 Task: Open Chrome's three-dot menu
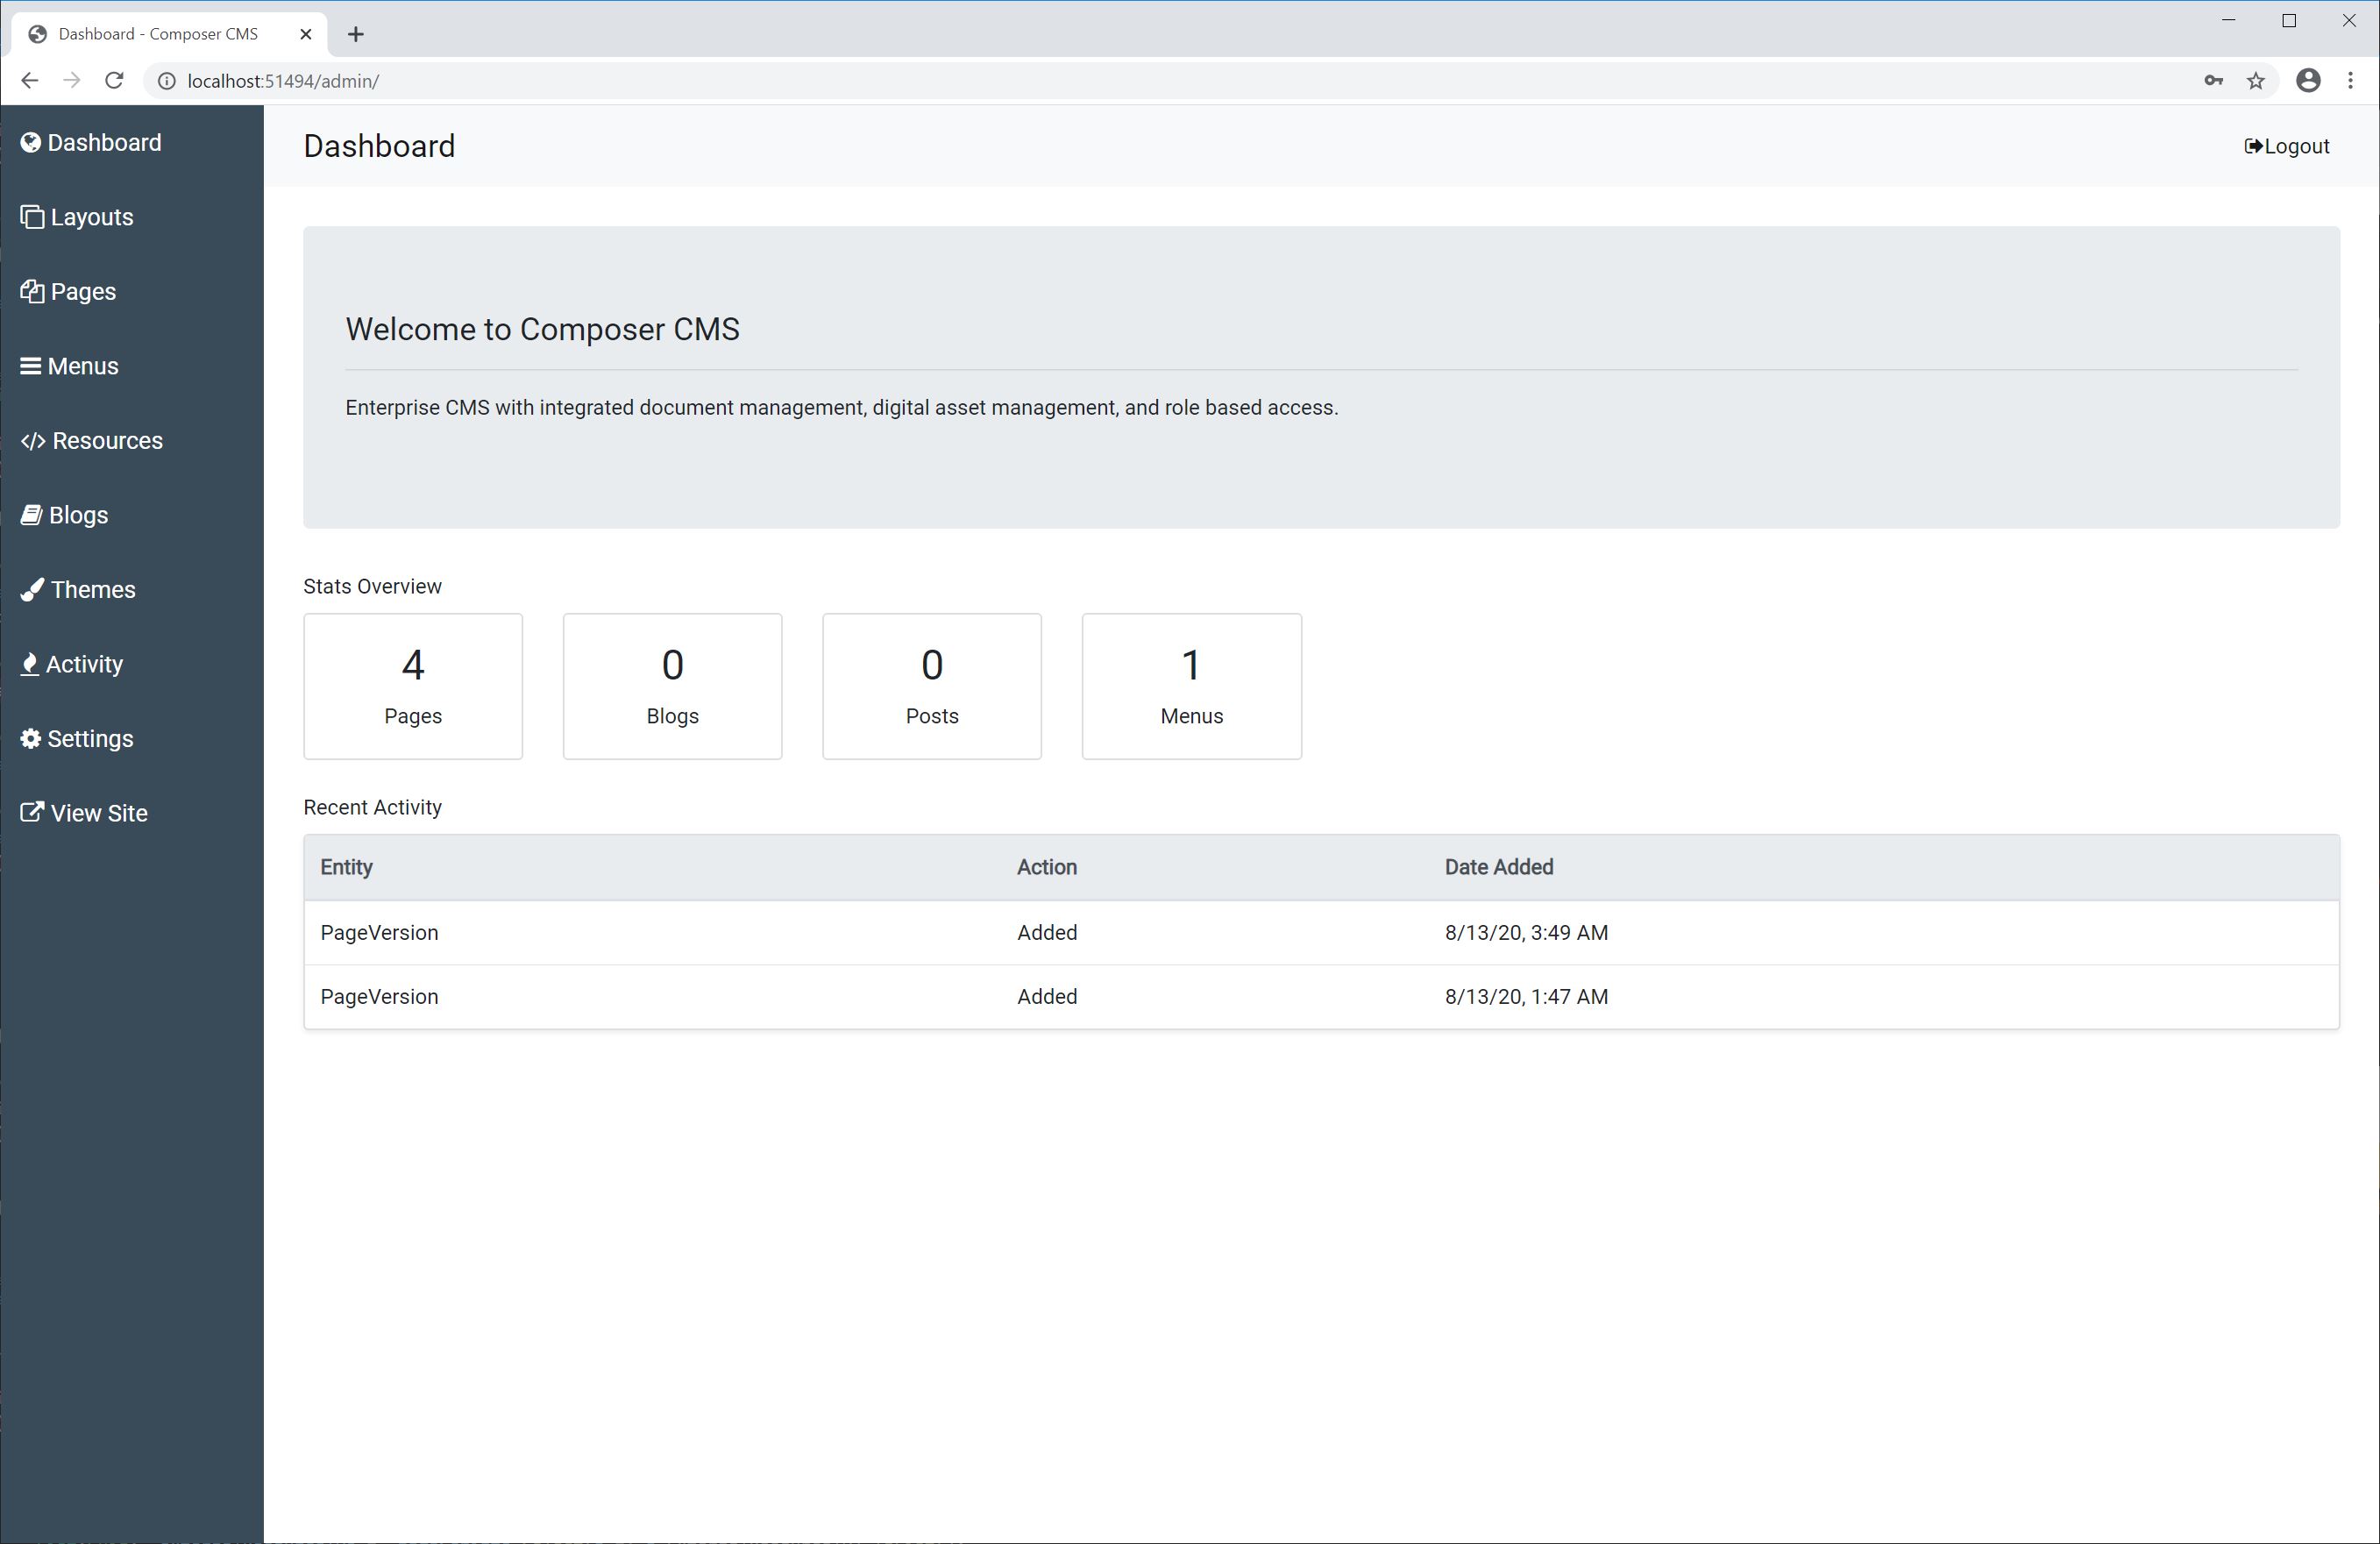[2350, 81]
